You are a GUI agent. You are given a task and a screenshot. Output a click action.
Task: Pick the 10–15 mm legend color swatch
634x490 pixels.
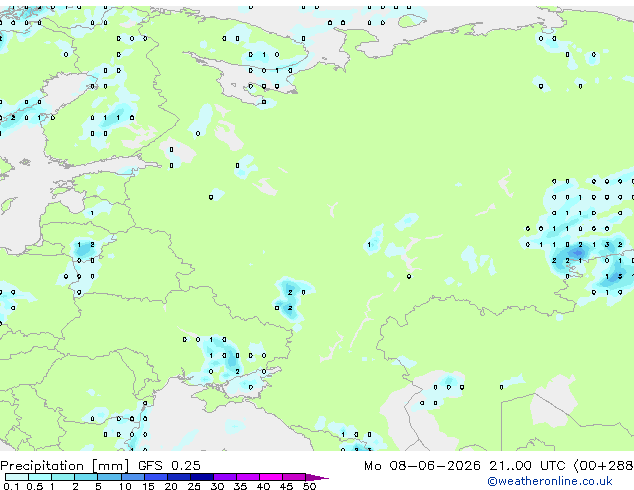(132, 477)
